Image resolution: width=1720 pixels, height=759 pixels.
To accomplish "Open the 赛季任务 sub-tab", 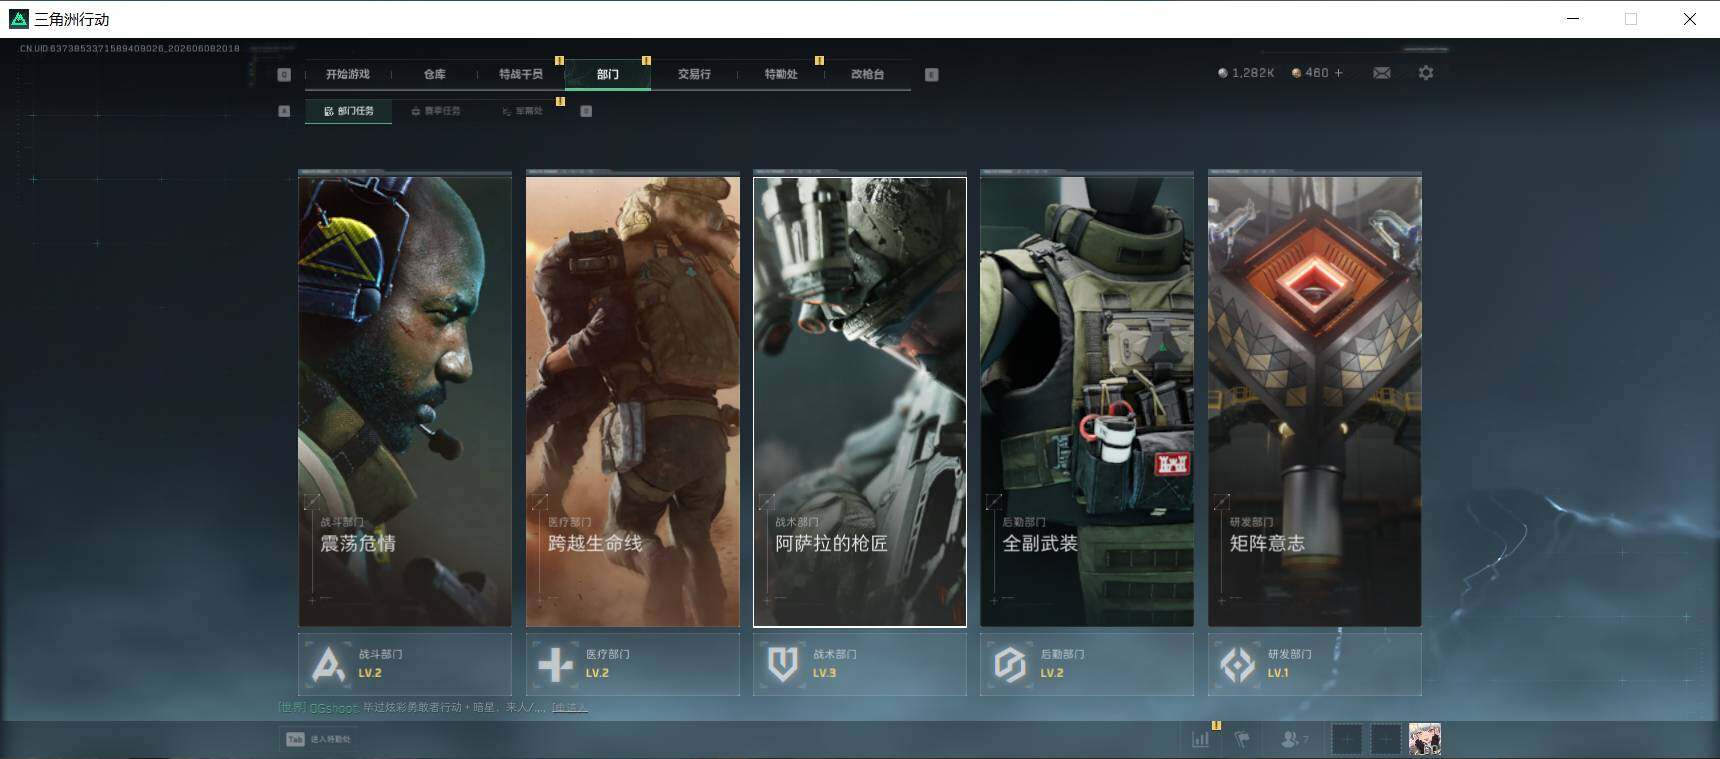I will click(x=436, y=111).
